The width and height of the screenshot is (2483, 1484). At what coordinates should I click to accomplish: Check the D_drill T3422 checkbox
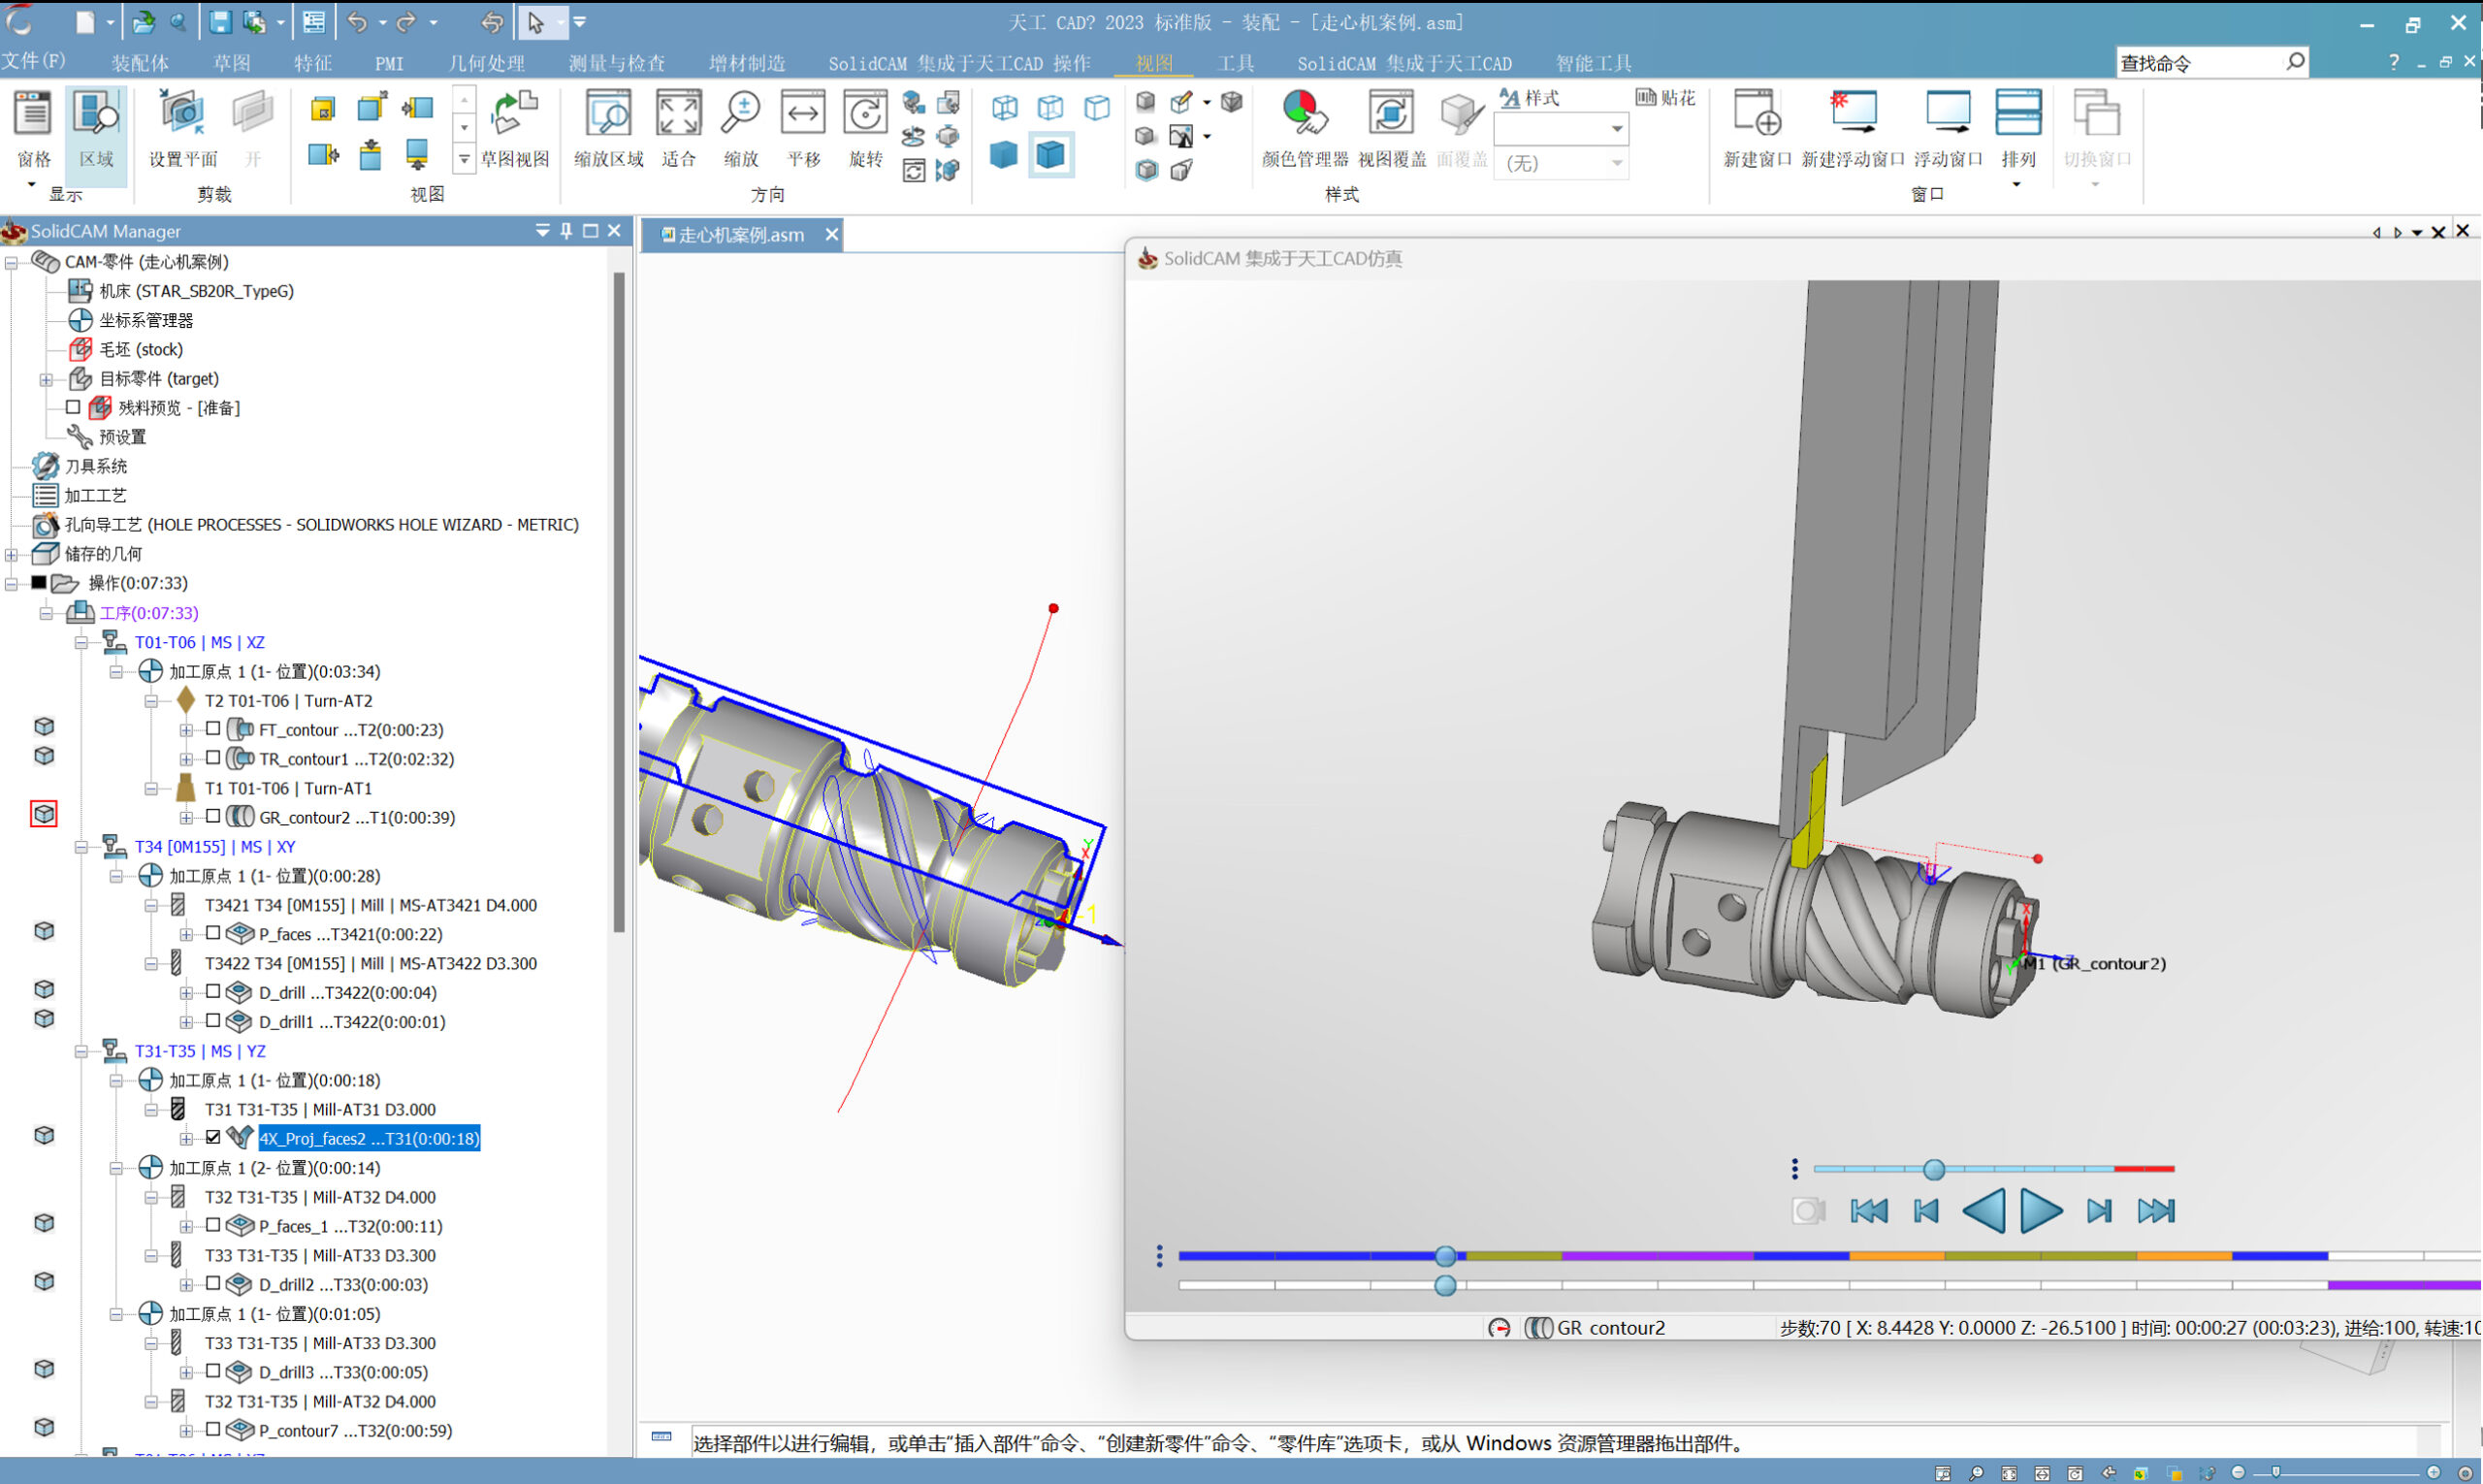point(213,991)
